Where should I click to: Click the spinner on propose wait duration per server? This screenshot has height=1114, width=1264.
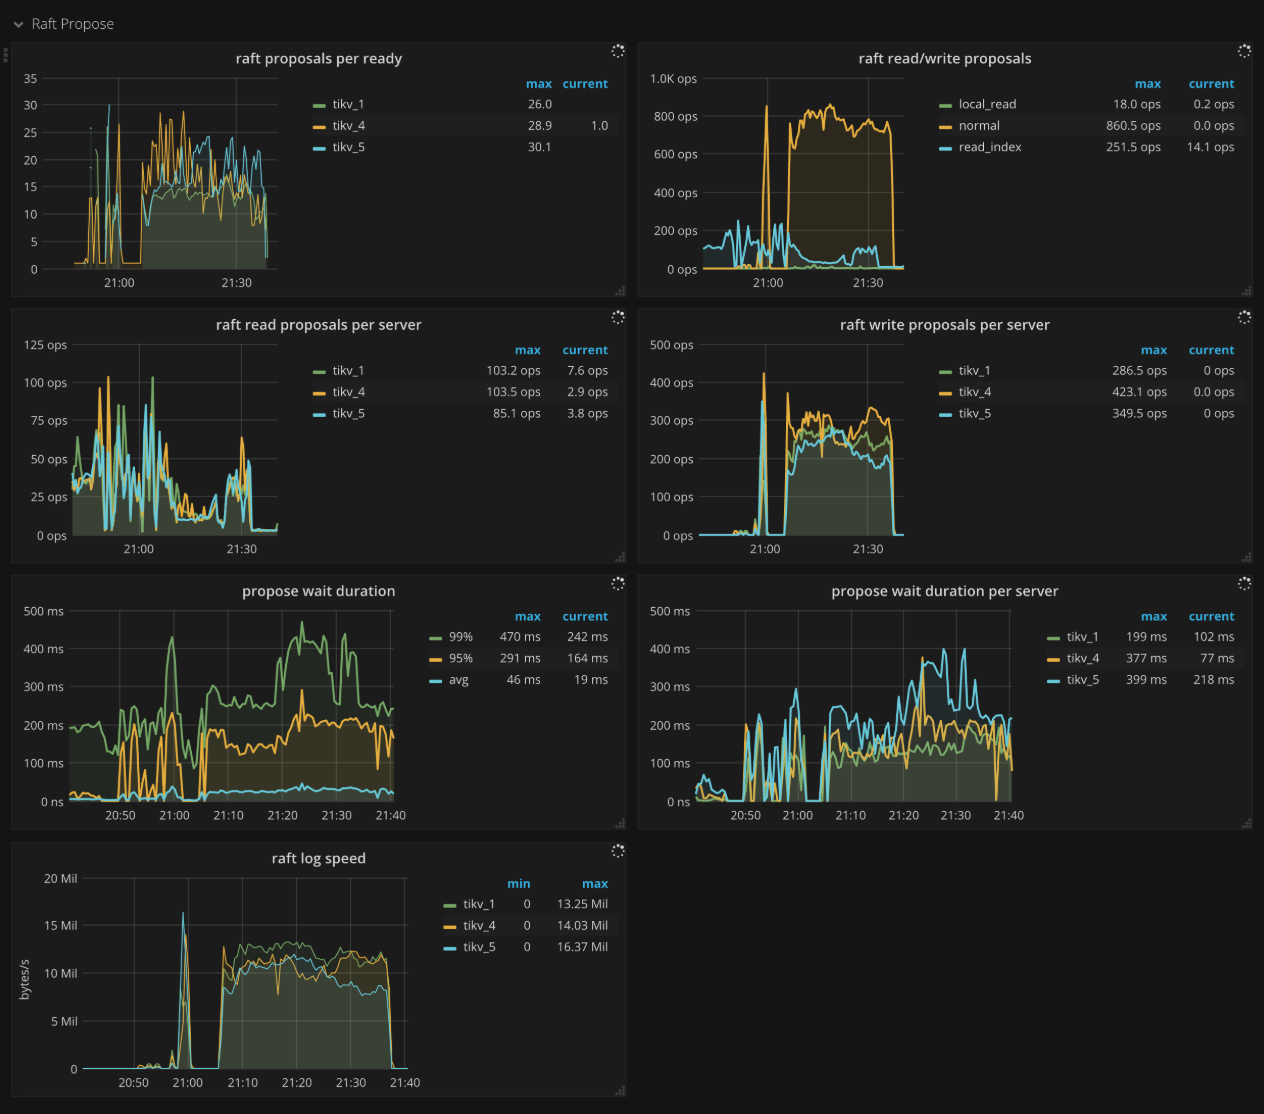[x=1244, y=583]
